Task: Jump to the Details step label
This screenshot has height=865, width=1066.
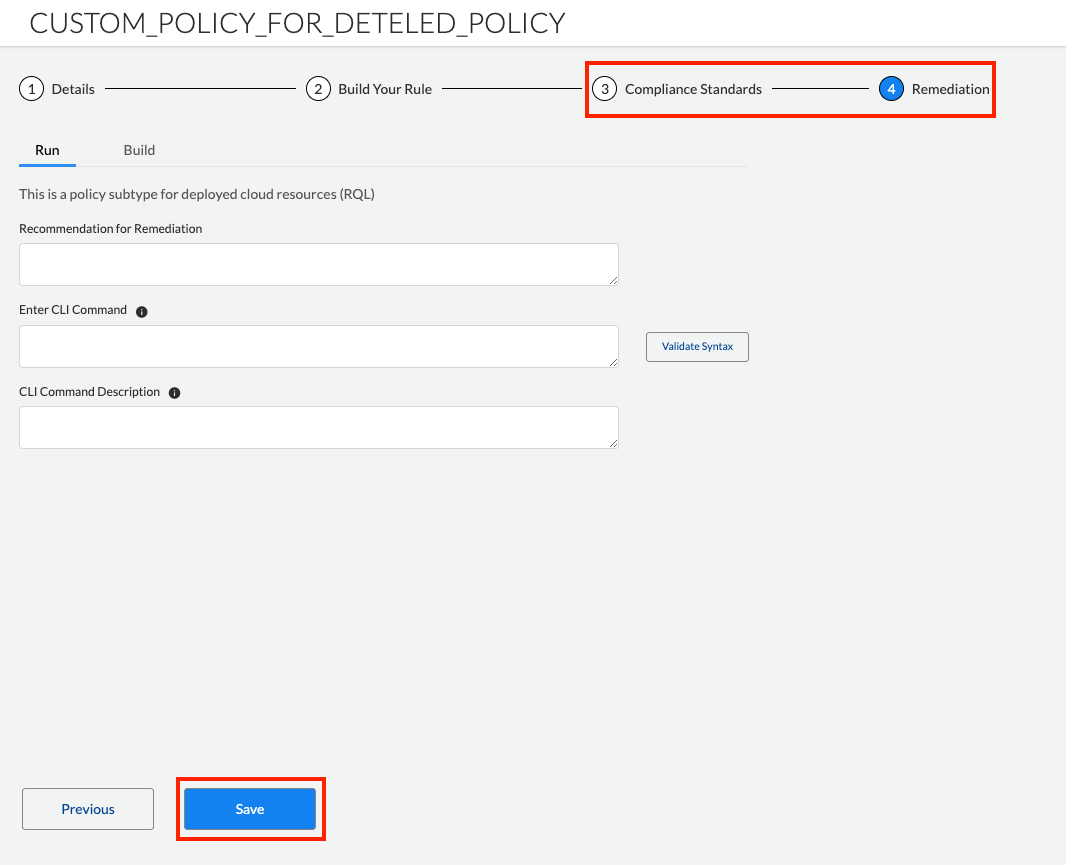Action: click(73, 89)
